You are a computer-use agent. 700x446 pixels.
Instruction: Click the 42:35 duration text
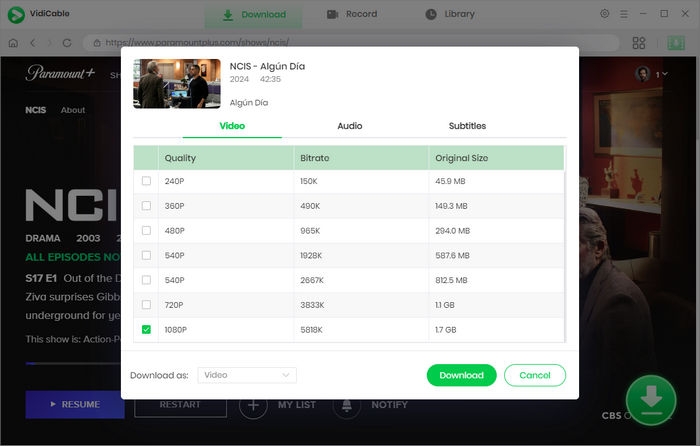point(270,79)
